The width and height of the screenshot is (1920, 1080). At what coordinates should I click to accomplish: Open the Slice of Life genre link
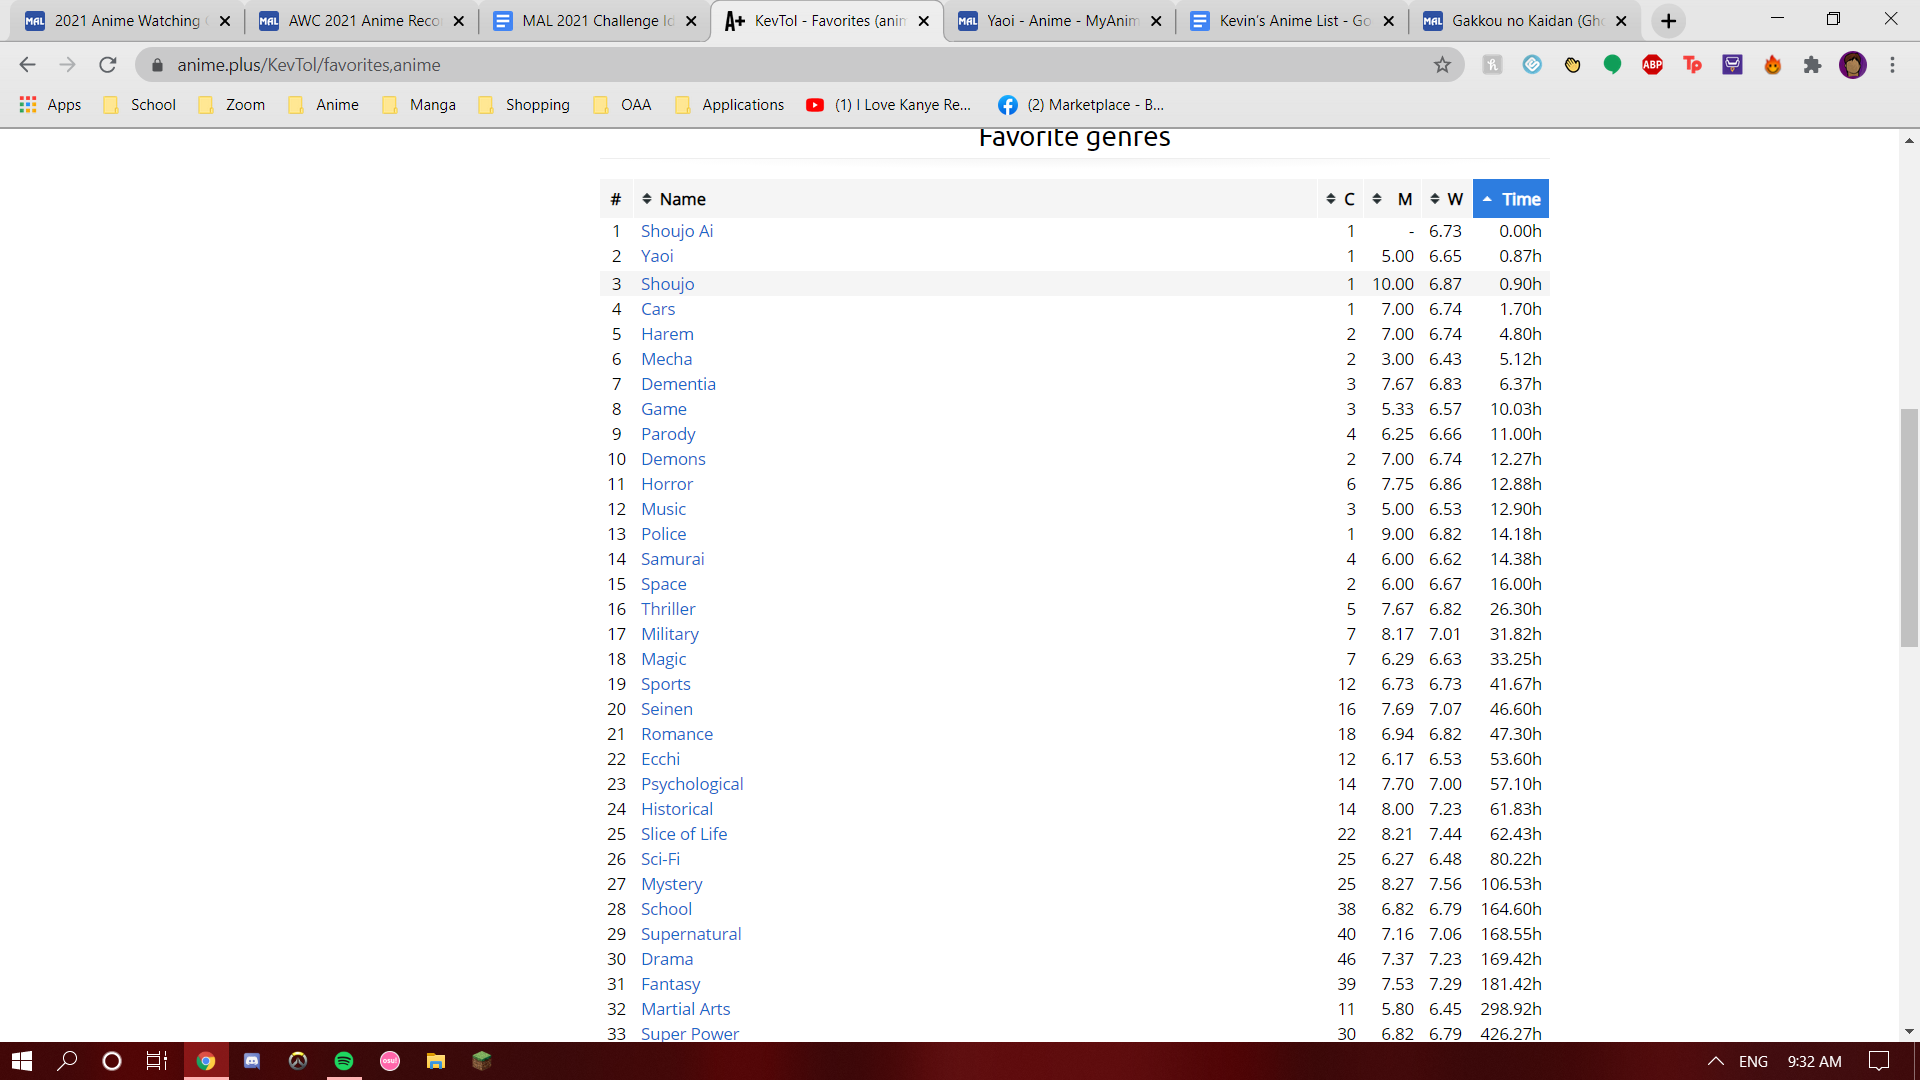coord(684,834)
